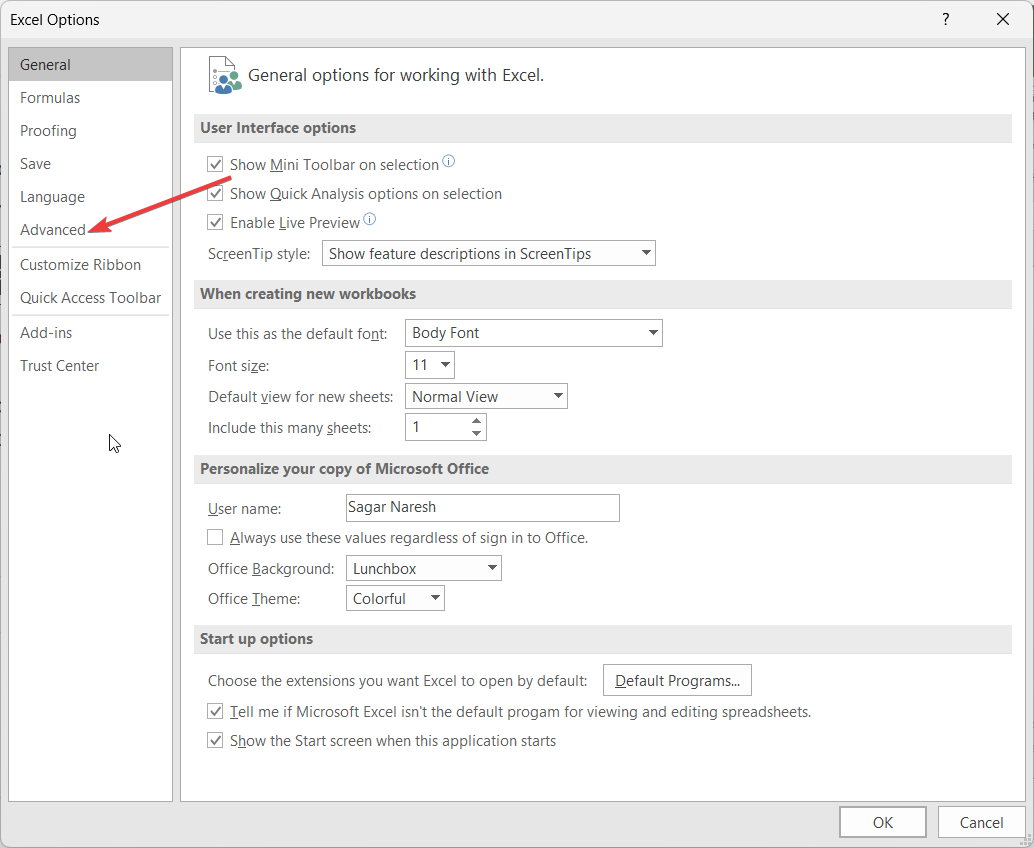The width and height of the screenshot is (1034, 848).
Task: Click the ScreenTip style label
Action: [259, 254]
